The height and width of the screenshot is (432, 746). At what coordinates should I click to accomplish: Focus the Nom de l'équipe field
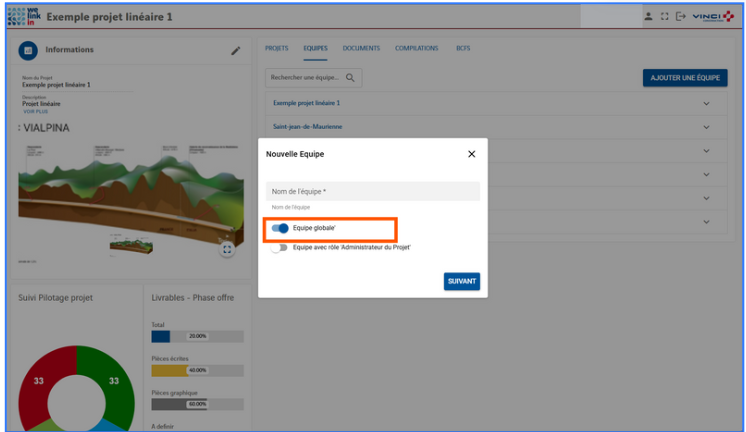373,191
